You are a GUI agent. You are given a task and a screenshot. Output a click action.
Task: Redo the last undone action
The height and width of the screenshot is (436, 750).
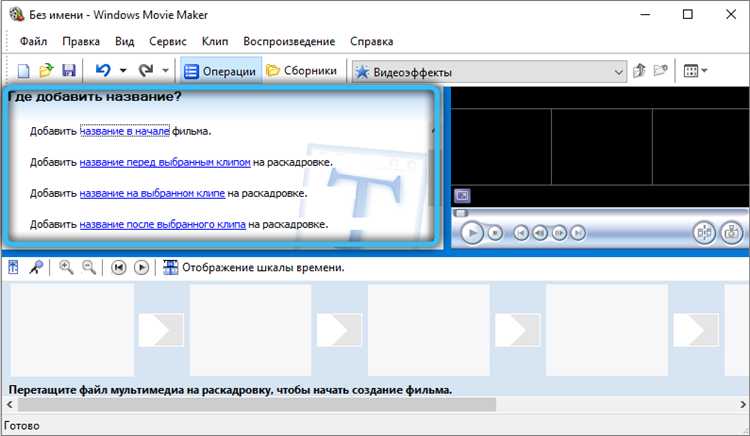pos(146,71)
